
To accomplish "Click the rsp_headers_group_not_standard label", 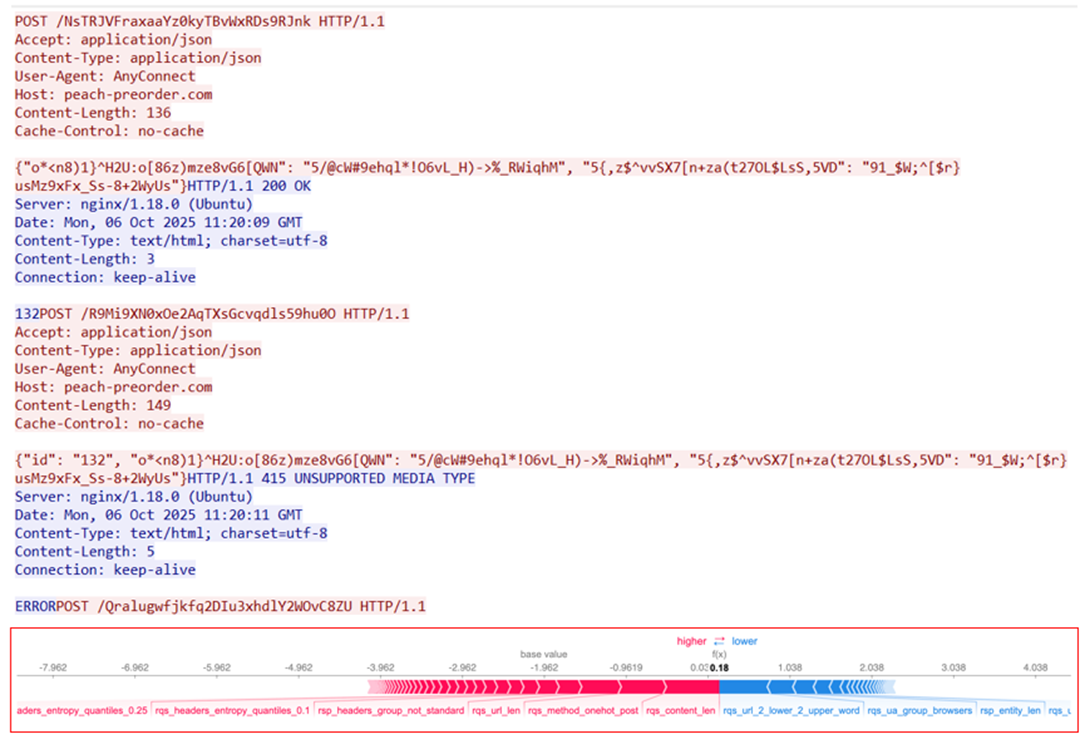I will 391,711.
